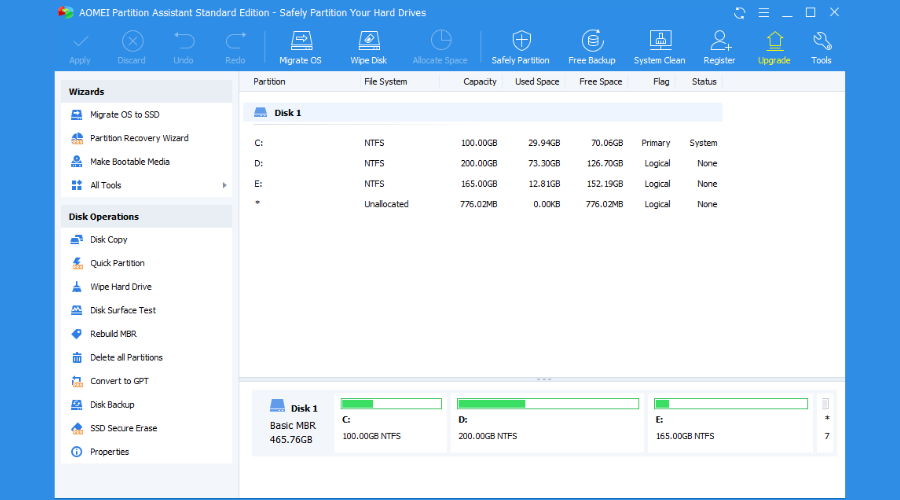Screen dimensions: 900x500
Task: Click the Used Space column header
Action: [537, 82]
